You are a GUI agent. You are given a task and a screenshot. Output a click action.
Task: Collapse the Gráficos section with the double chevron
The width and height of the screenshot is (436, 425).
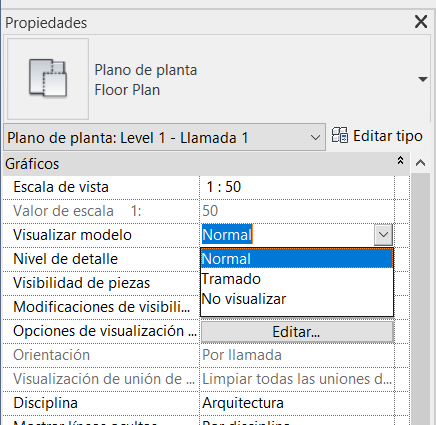pos(400,161)
